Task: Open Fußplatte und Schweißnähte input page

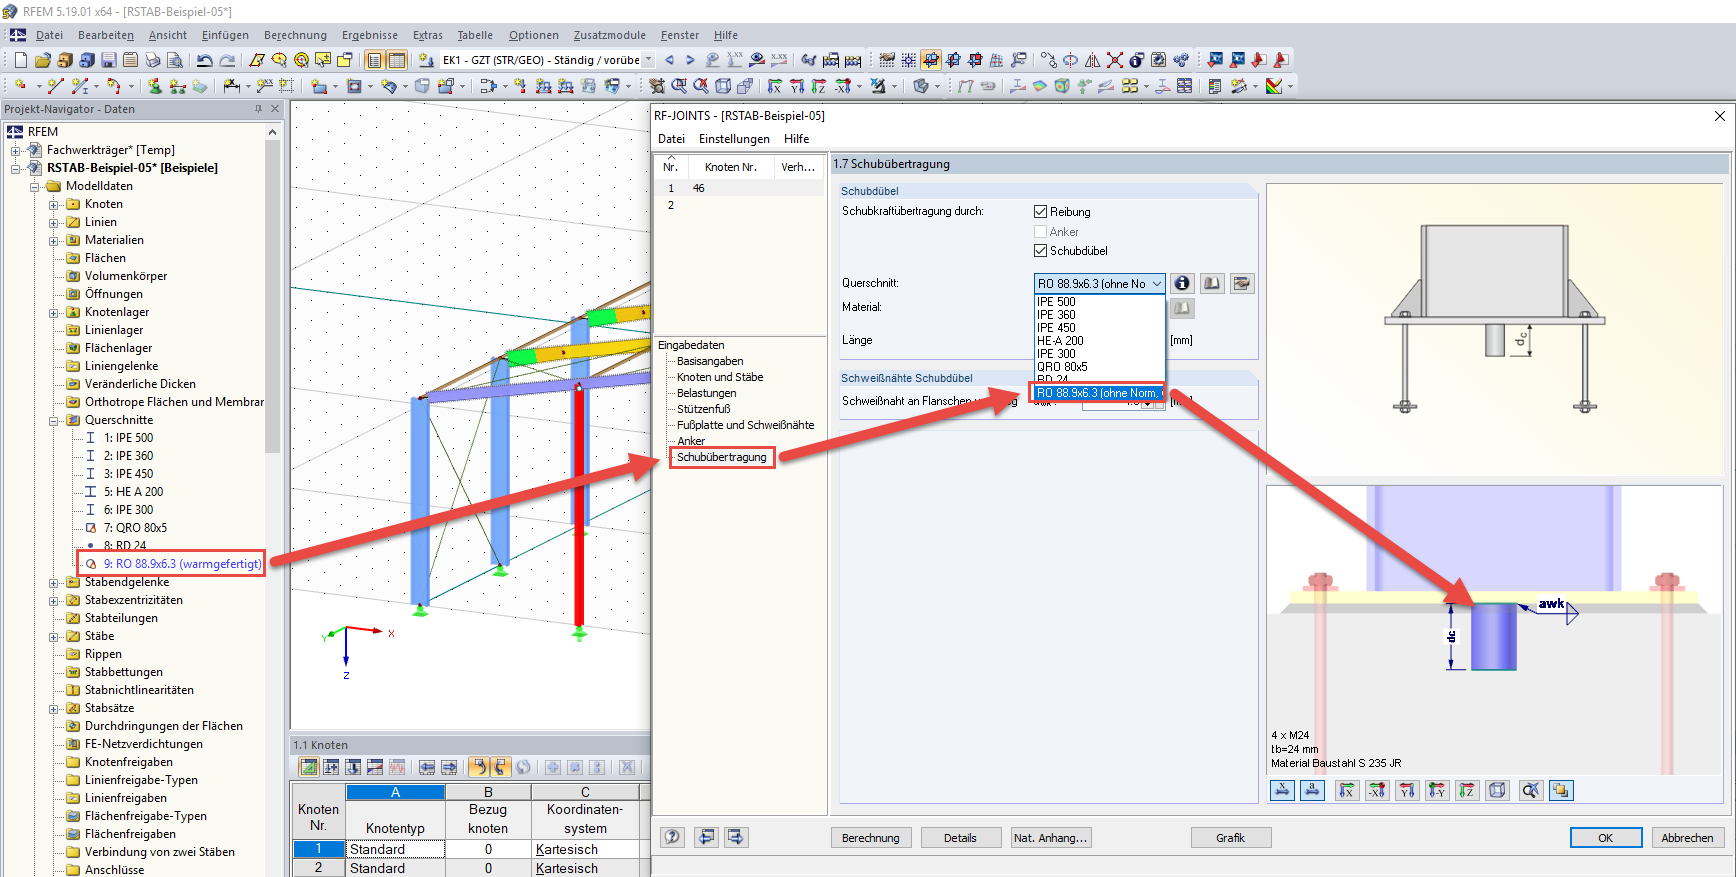Action: tap(745, 425)
